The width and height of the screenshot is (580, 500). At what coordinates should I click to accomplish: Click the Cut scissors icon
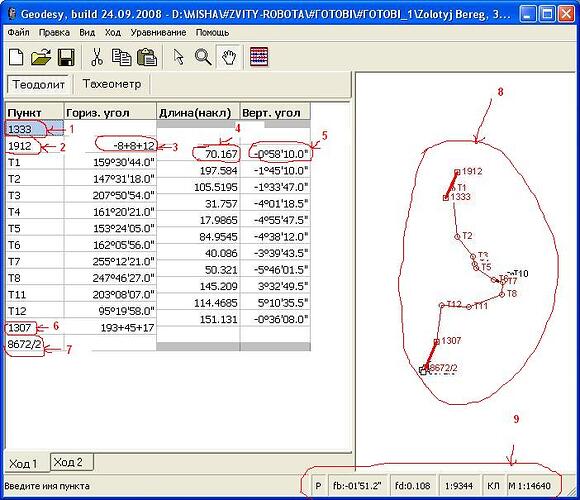[x=97, y=57]
